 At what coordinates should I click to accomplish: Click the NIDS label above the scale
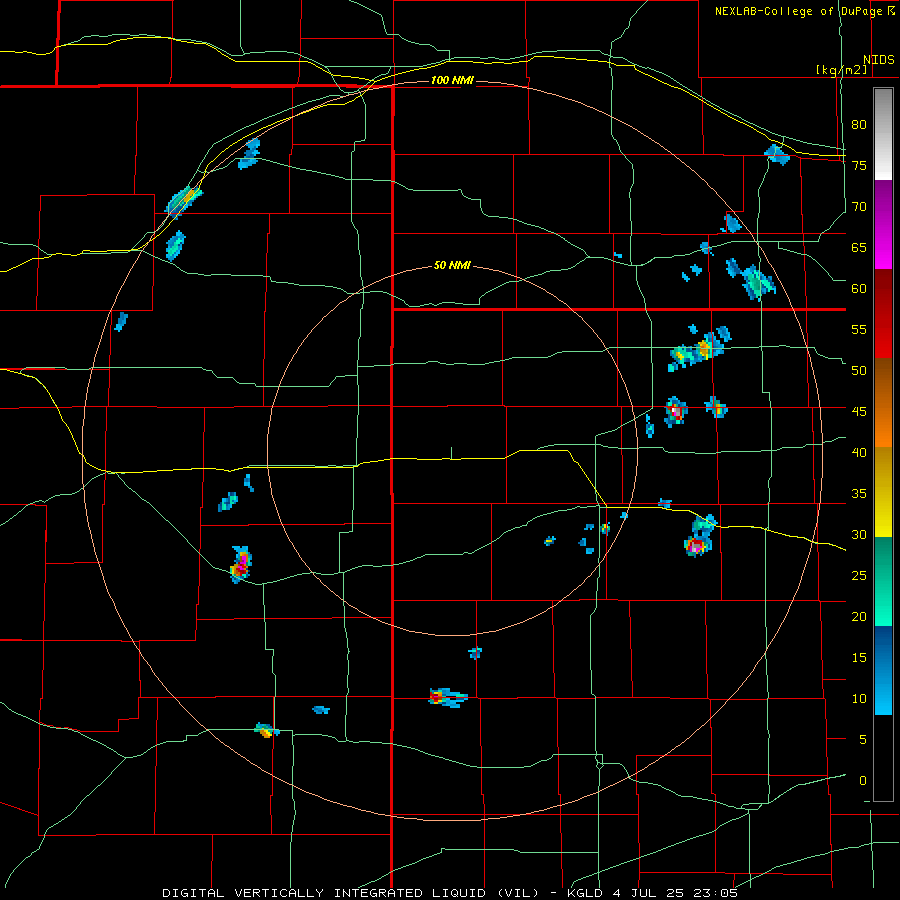878,60
